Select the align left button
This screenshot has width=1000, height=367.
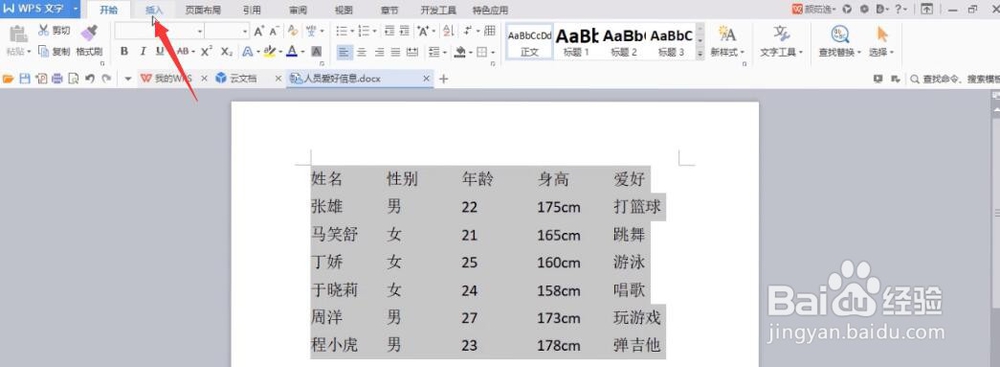pos(344,52)
